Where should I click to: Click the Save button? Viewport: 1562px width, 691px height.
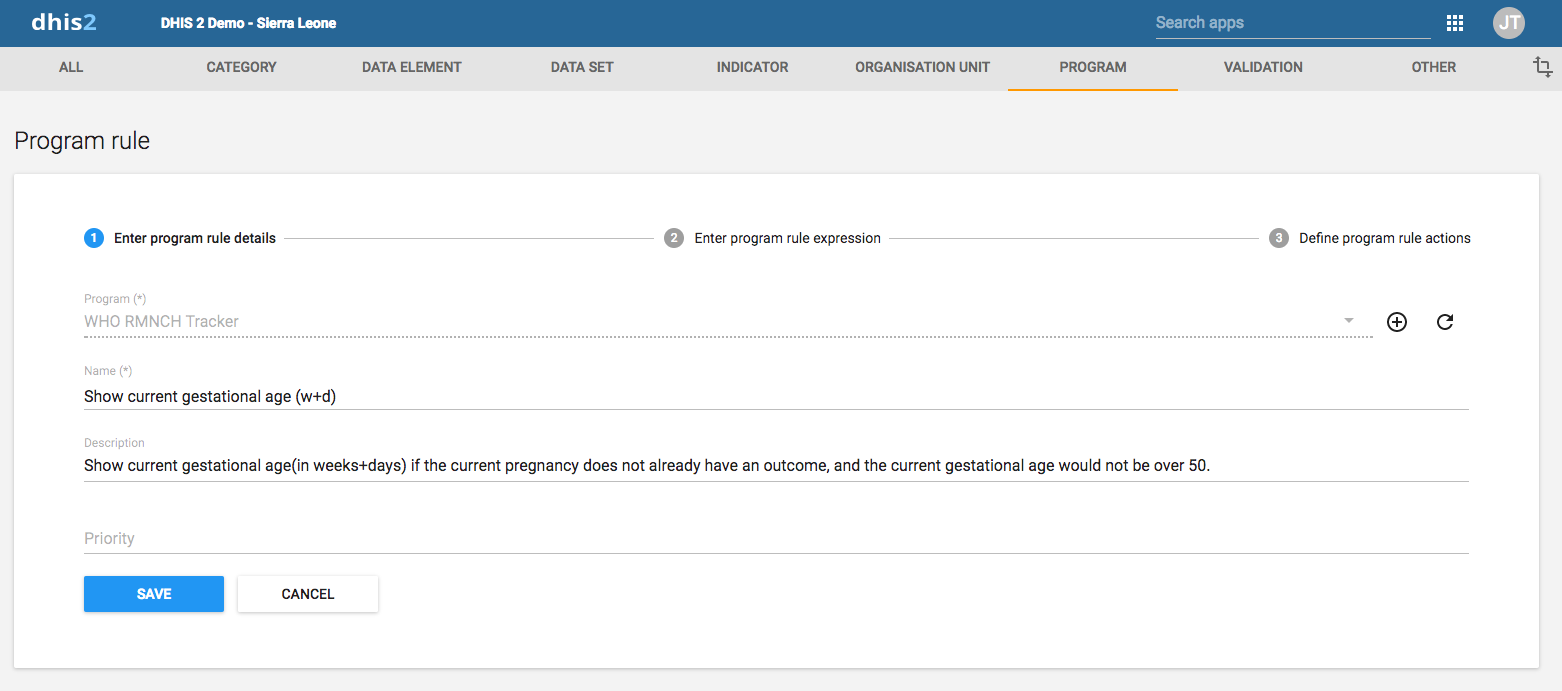[154, 594]
